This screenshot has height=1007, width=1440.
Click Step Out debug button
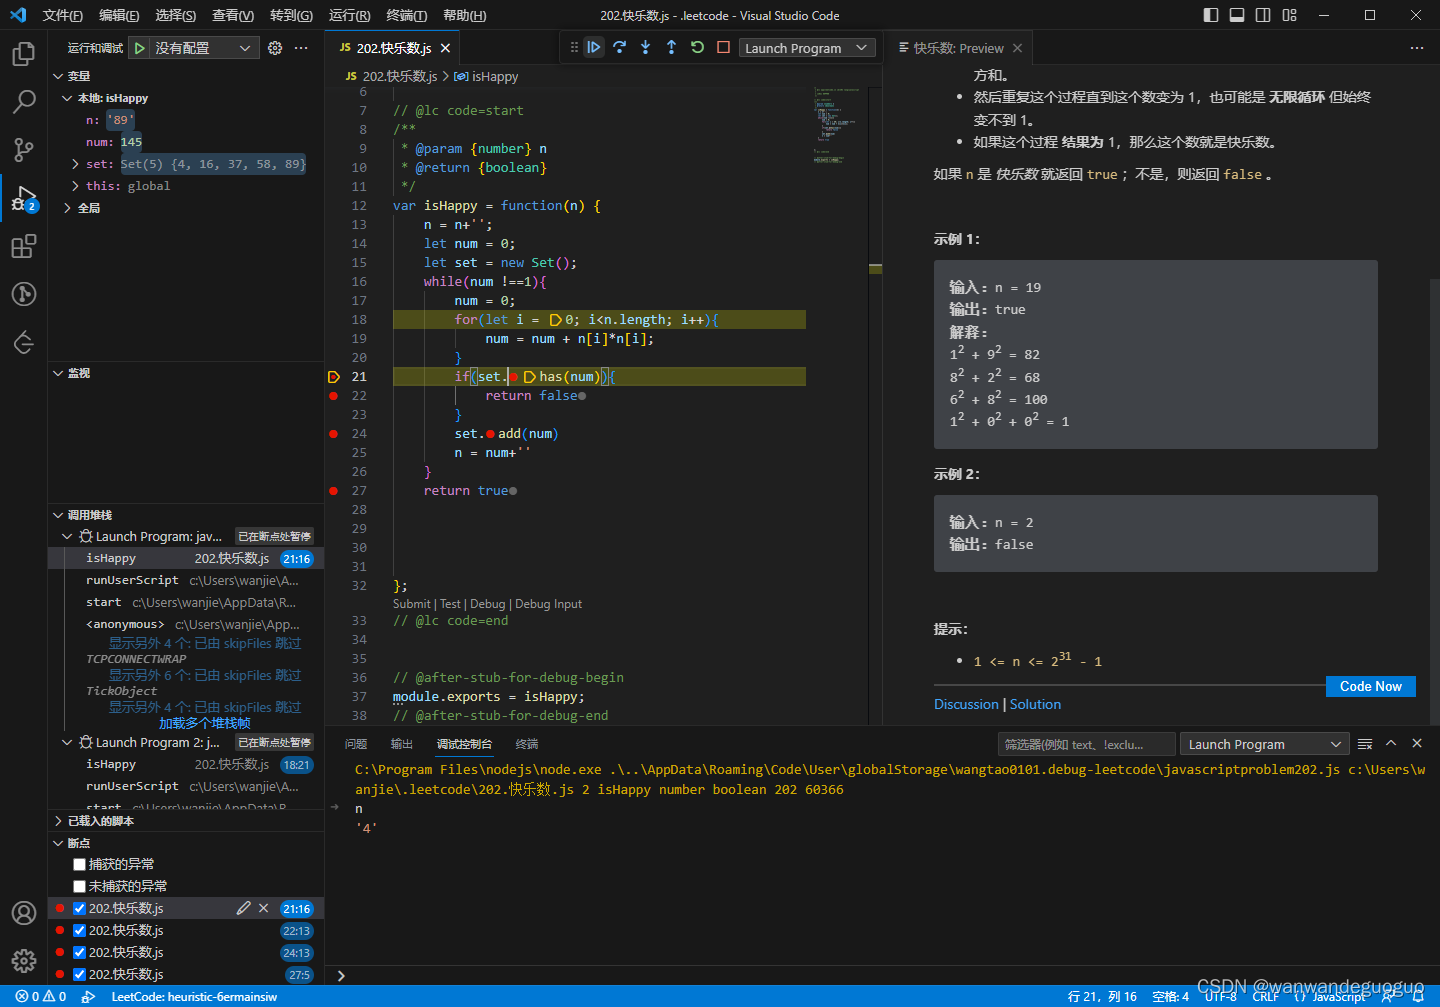672,47
